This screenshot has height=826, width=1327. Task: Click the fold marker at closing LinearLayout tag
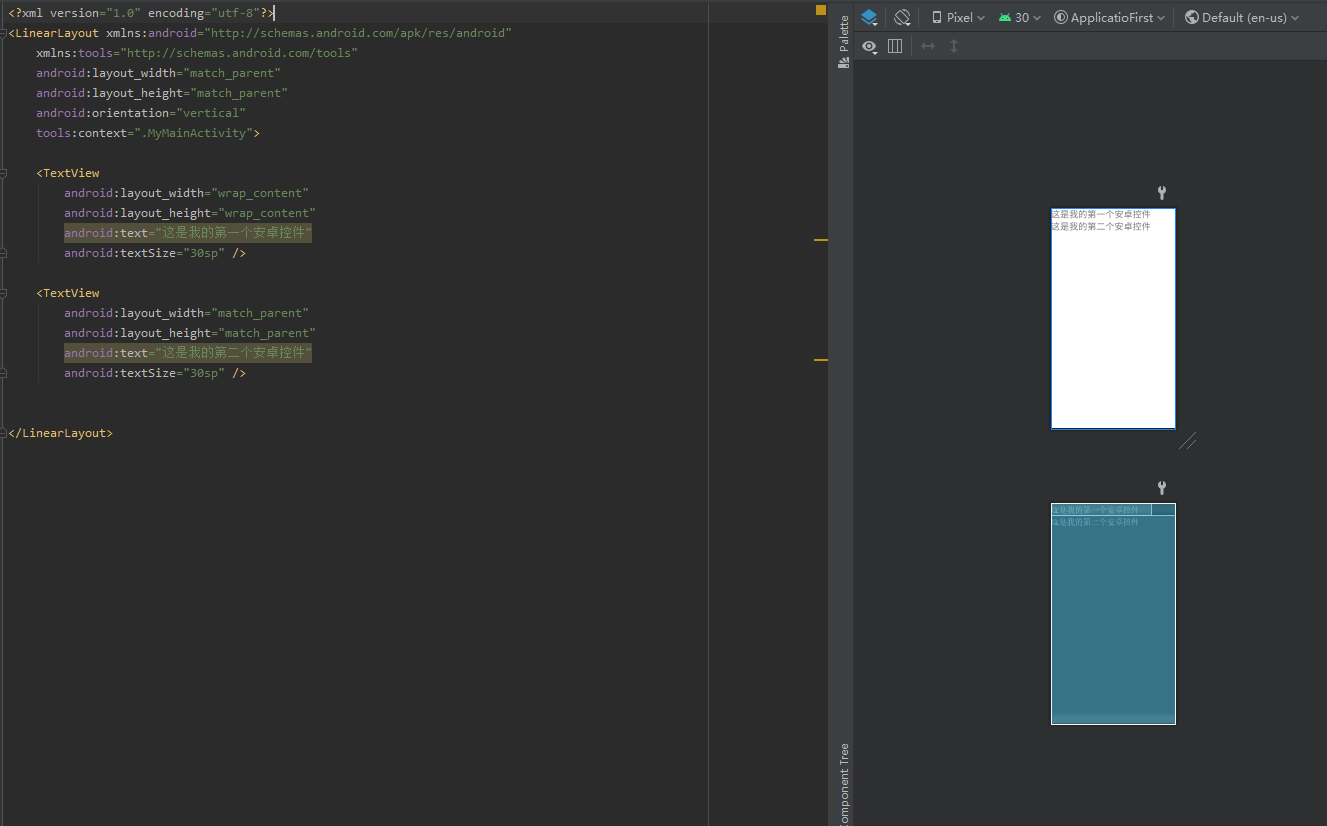click(x=3, y=433)
